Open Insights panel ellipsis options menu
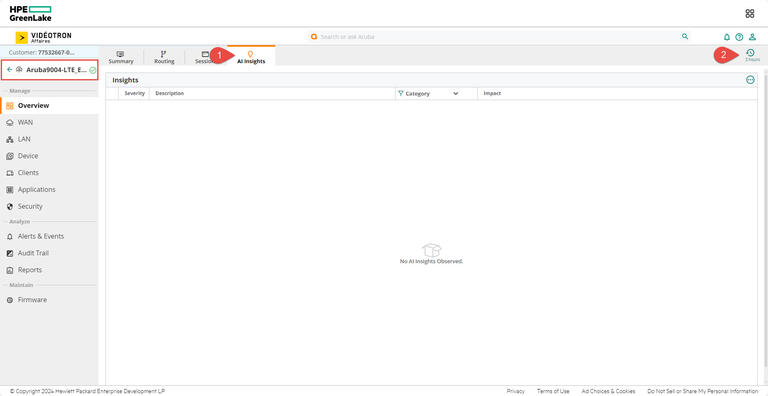The width and height of the screenshot is (768, 396). click(750, 80)
